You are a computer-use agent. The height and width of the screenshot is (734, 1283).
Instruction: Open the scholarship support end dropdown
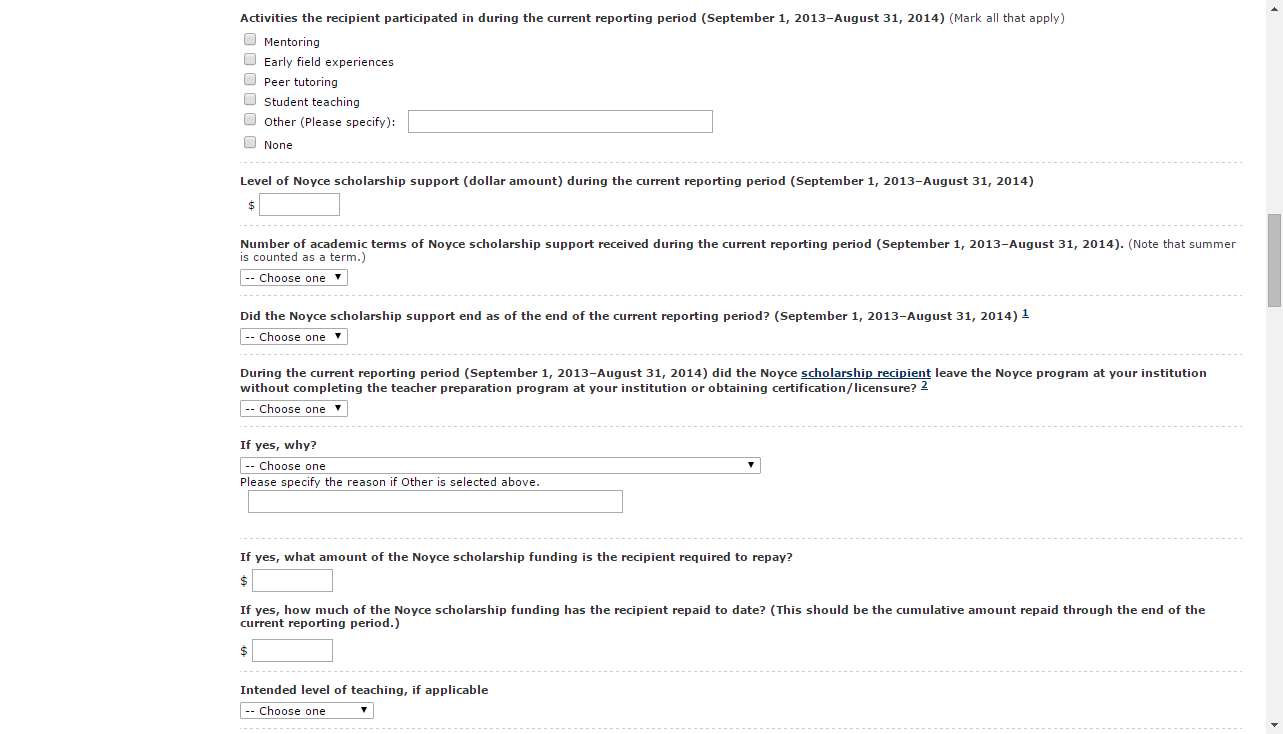click(294, 337)
